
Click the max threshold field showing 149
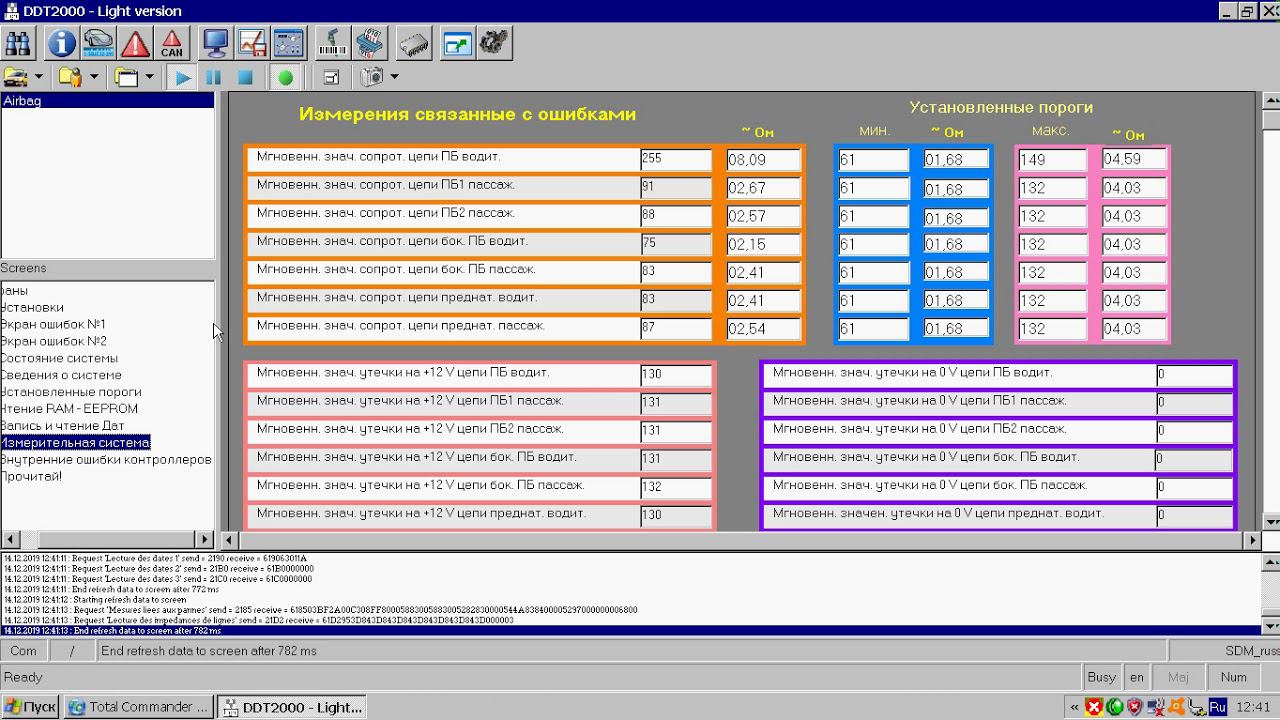pos(1053,160)
